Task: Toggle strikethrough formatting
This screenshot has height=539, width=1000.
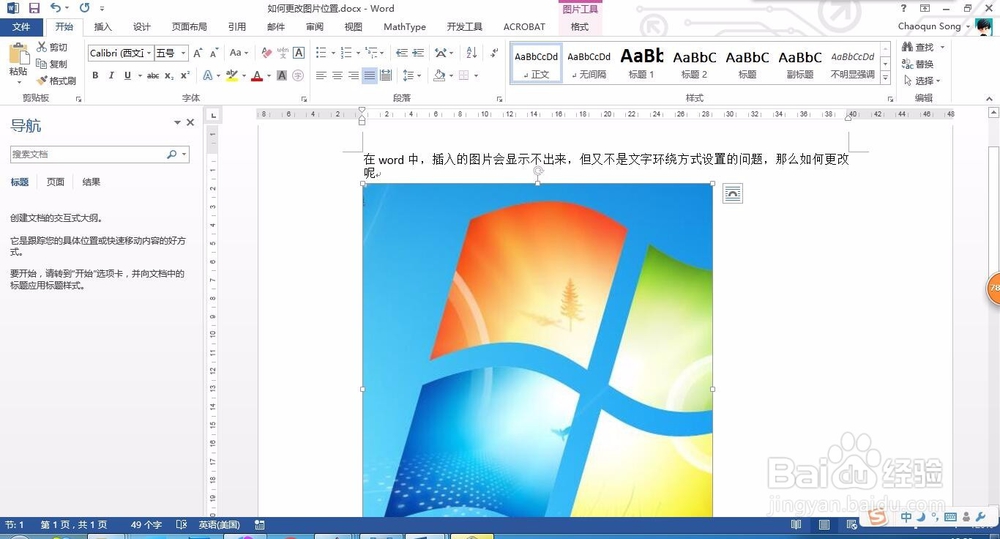Action: point(153,75)
